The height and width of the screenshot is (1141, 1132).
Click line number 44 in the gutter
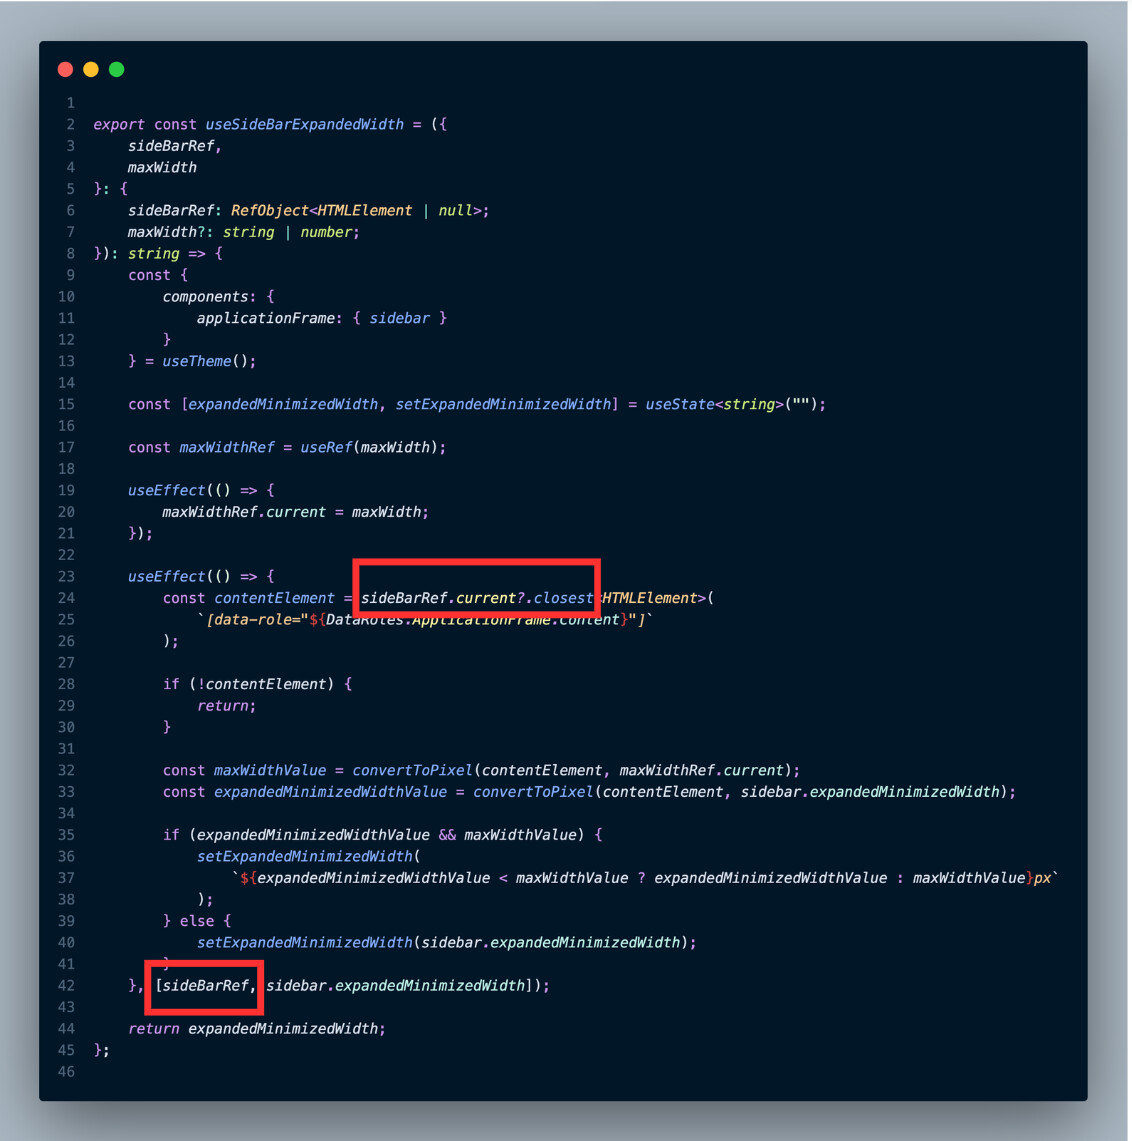66,1029
